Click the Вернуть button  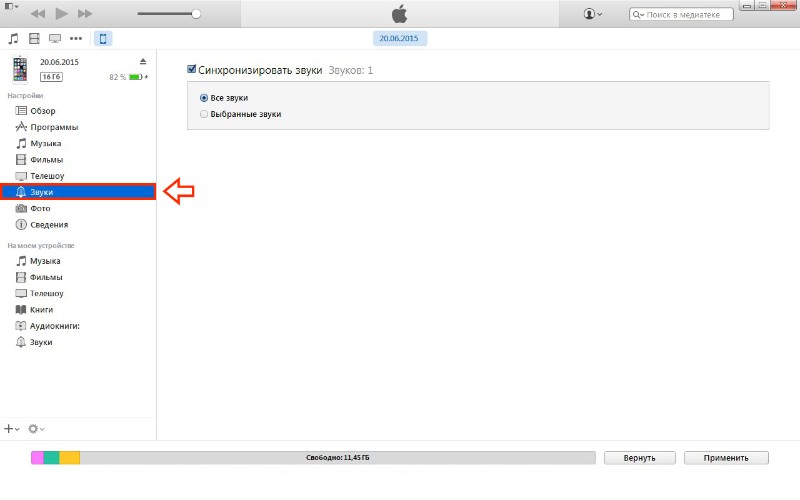coord(639,458)
